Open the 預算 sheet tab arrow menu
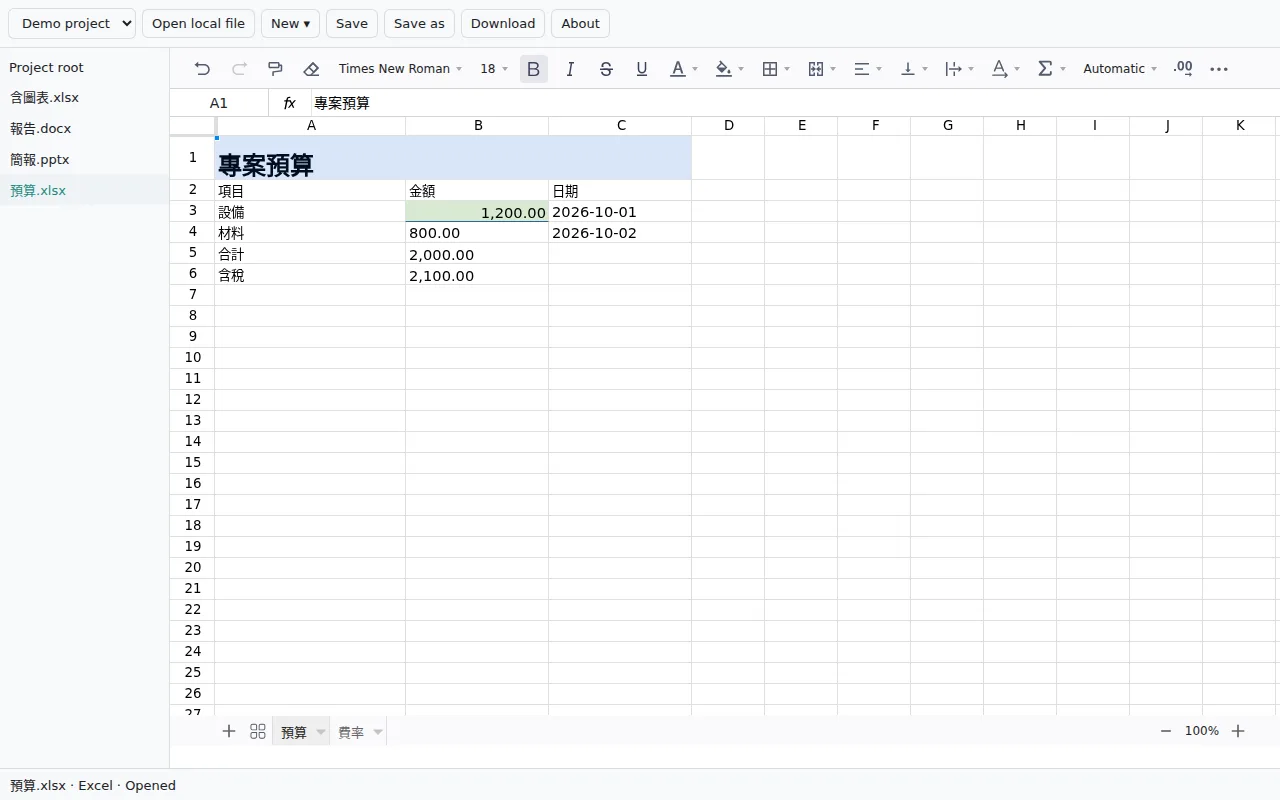The width and height of the screenshot is (1280, 800). click(321, 733)
